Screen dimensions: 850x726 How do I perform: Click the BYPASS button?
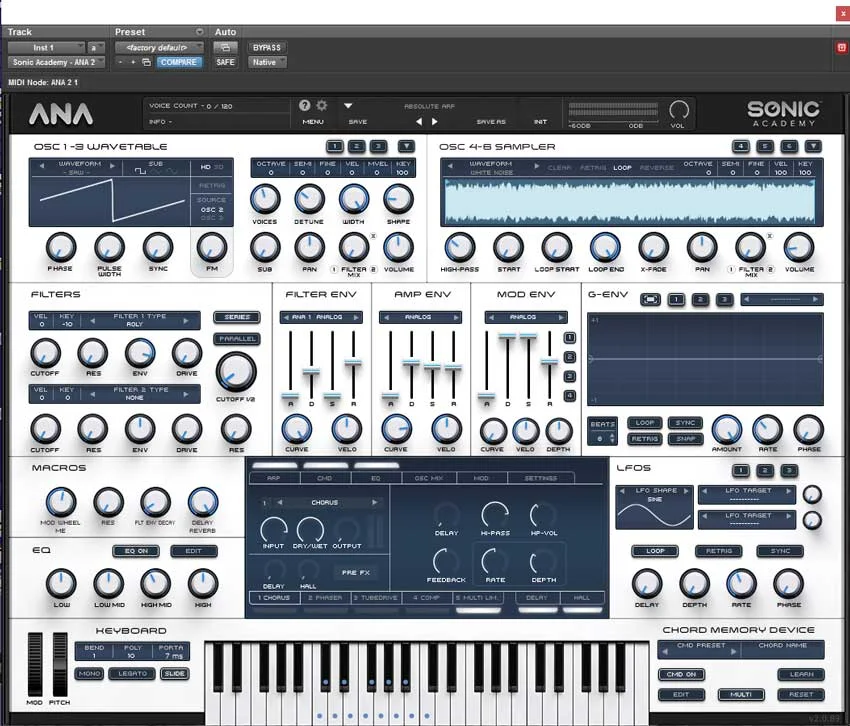click(x=267, y=48)
